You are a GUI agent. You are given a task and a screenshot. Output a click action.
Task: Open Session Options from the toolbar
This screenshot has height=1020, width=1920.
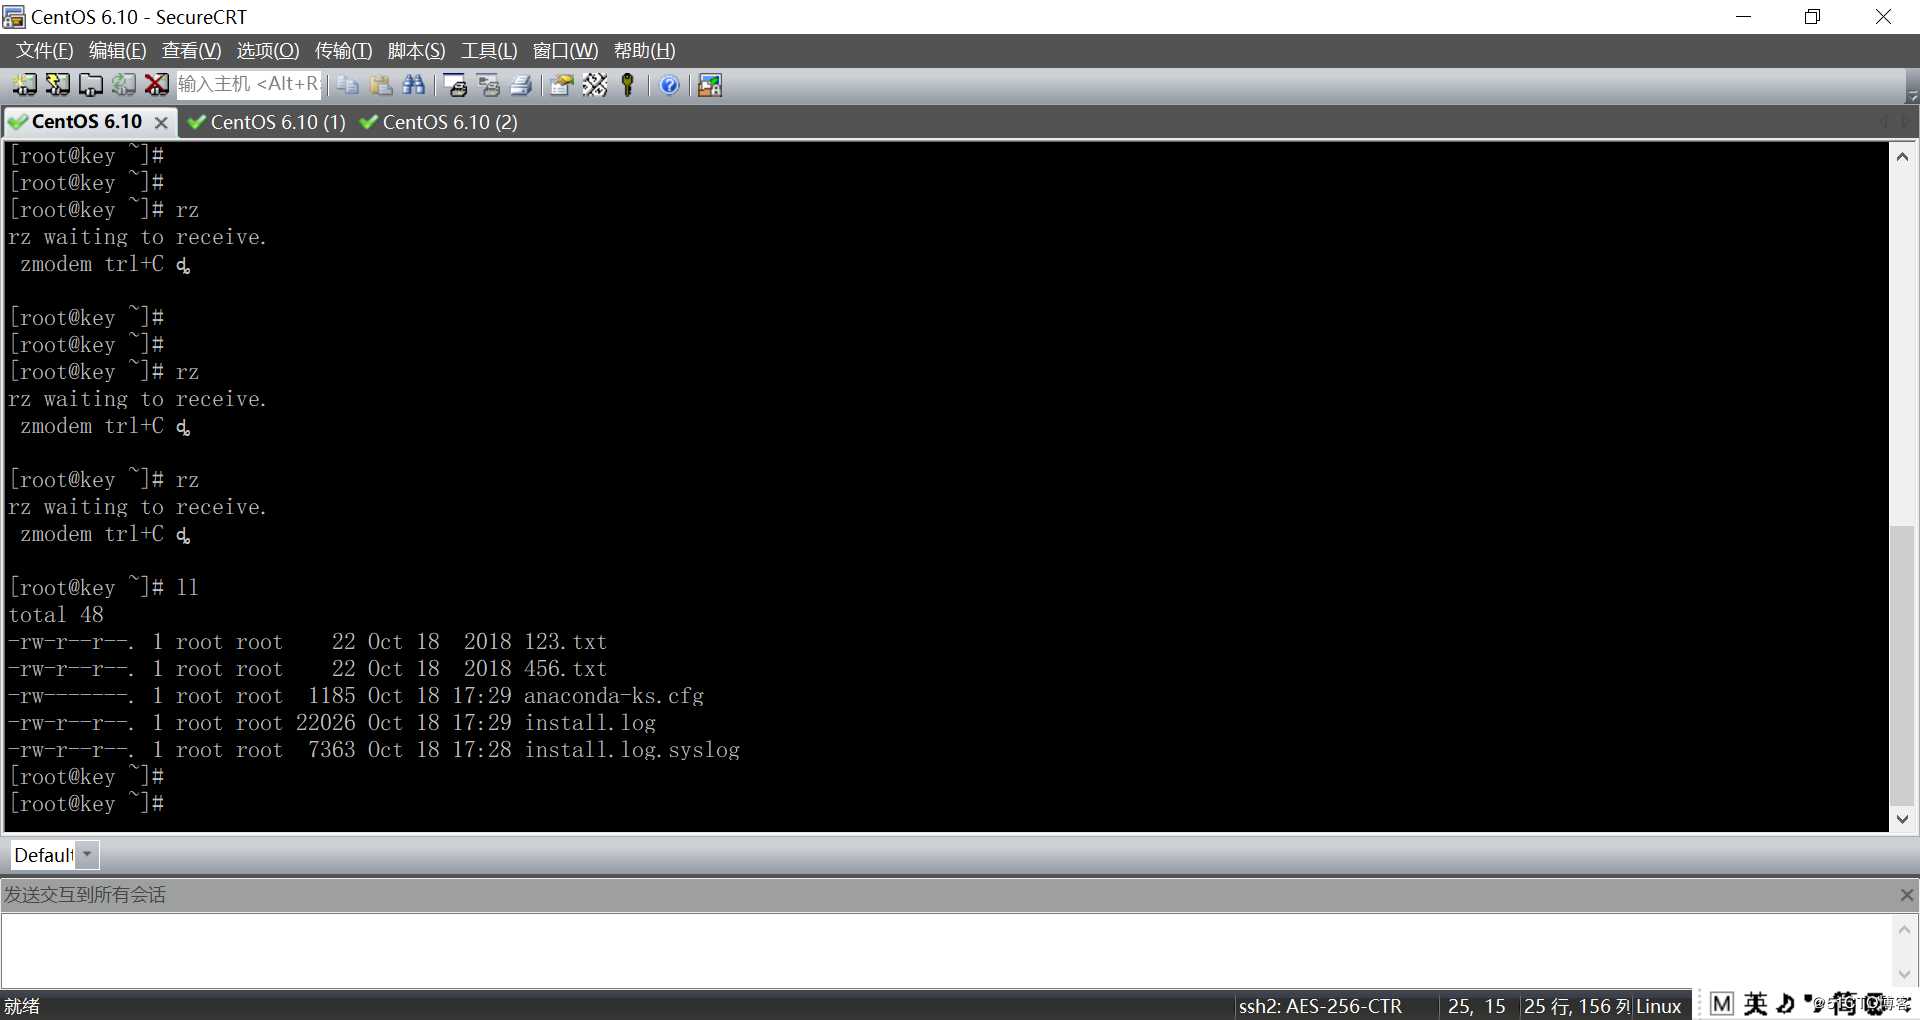point(562,85)
